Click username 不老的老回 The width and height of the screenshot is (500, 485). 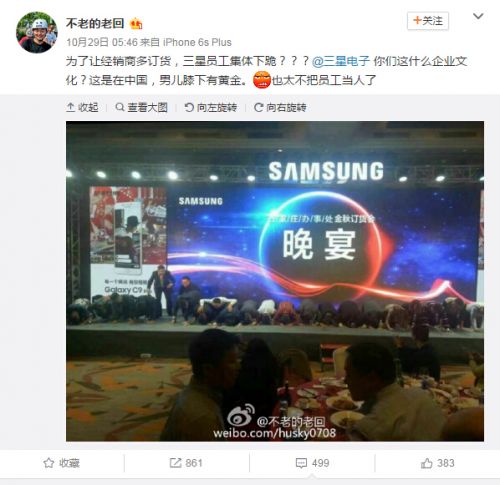click(x=95, y=23)
